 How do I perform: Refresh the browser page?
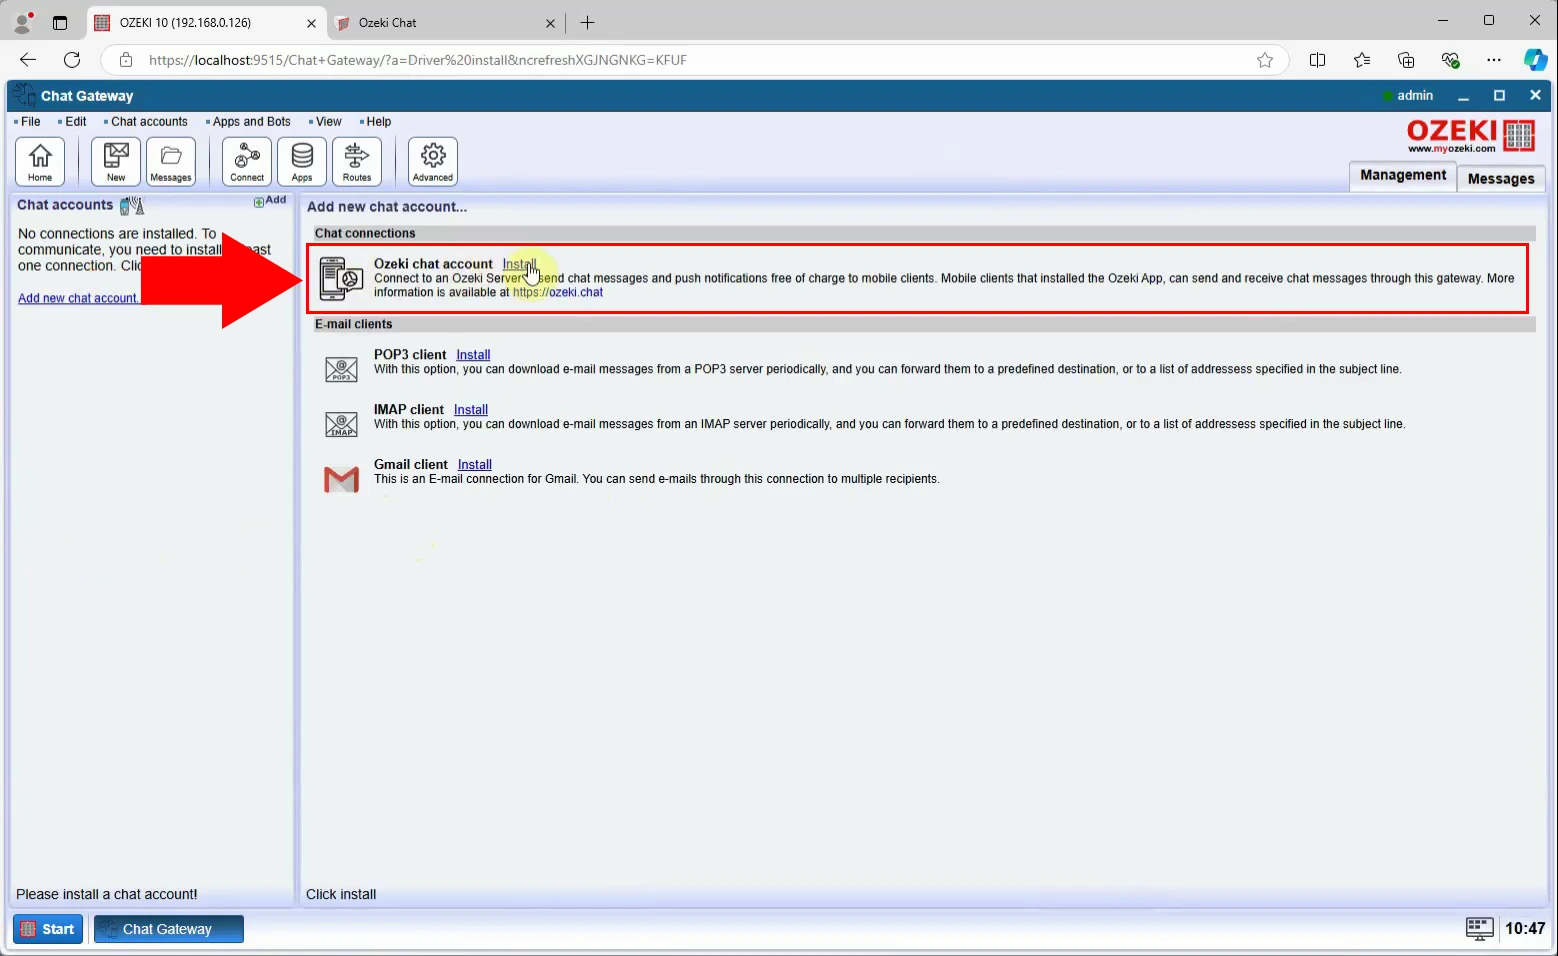coord(72,60)
